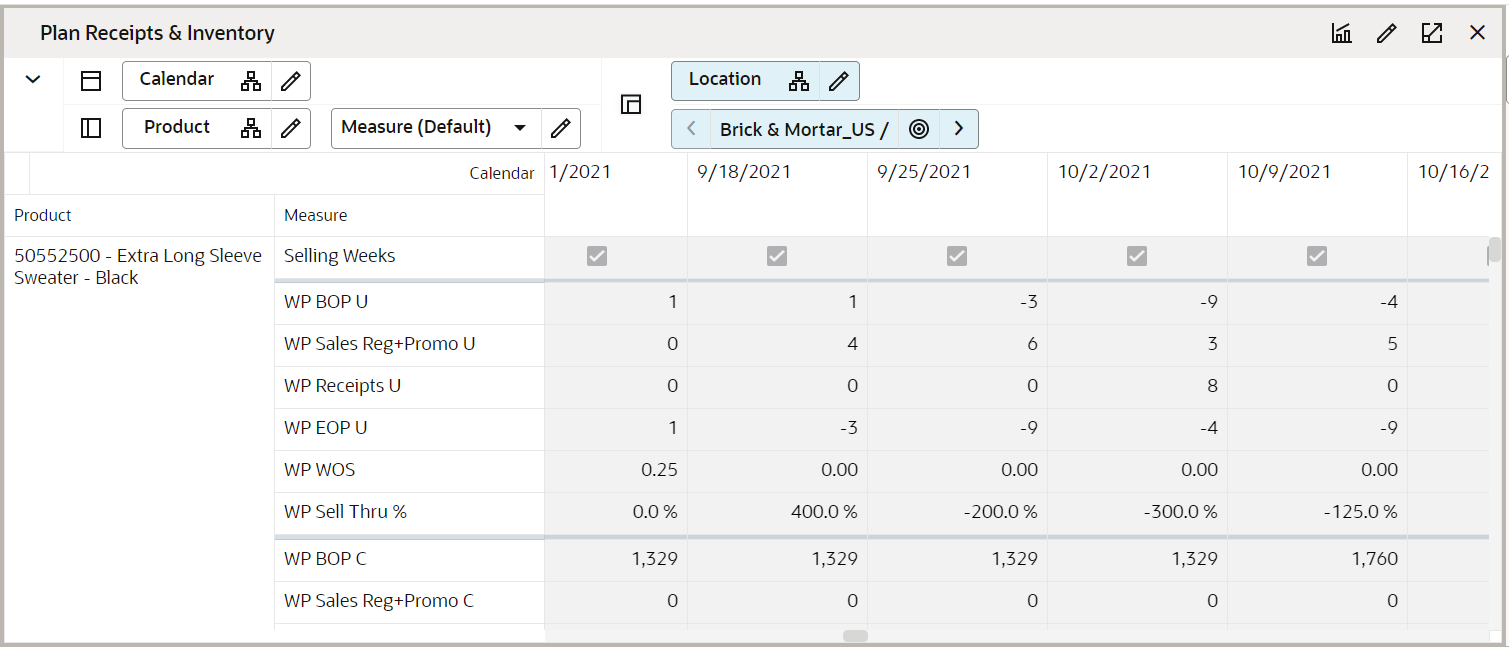This screenshot has height=650, width=1509.
Task: Select the Calendar column header label
Action: tap(503, 172)
